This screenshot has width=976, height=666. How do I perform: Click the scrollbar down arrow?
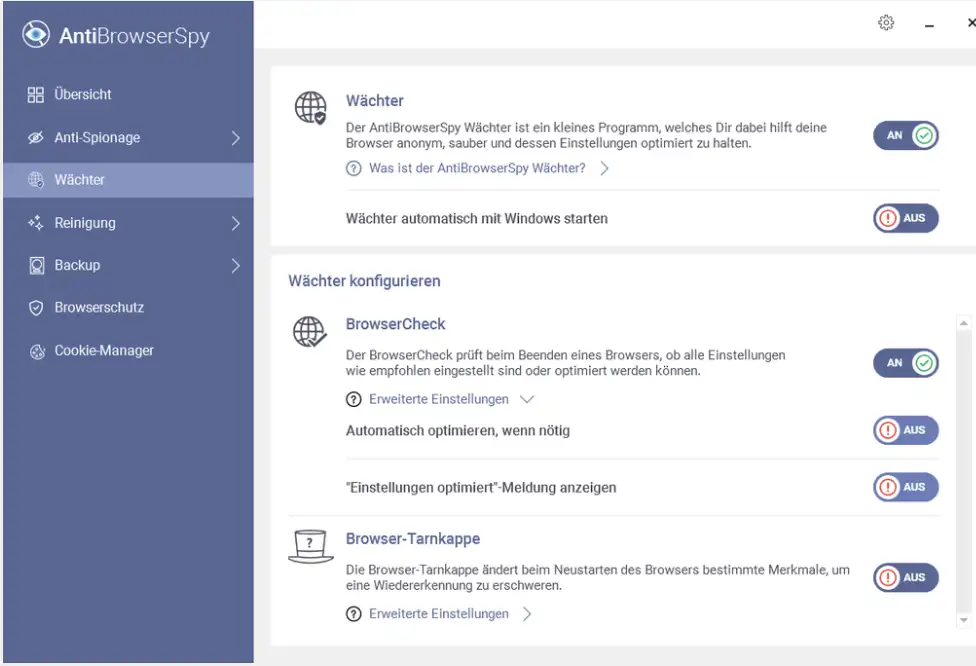click(x=964, y=620)
